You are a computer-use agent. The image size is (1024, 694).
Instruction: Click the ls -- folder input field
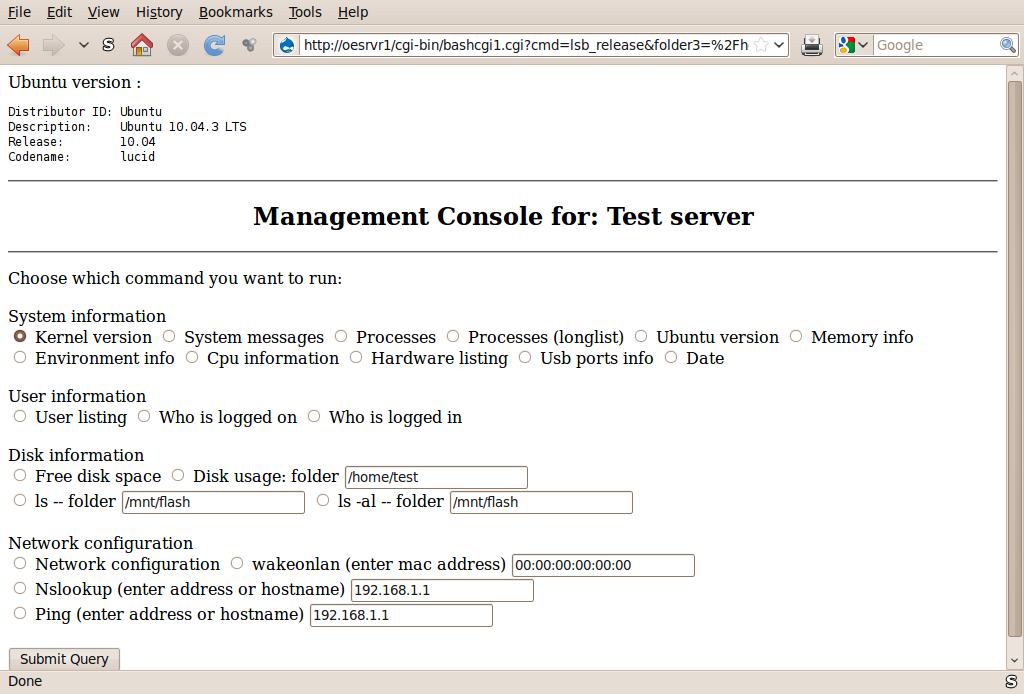click(x=214, y=502)
